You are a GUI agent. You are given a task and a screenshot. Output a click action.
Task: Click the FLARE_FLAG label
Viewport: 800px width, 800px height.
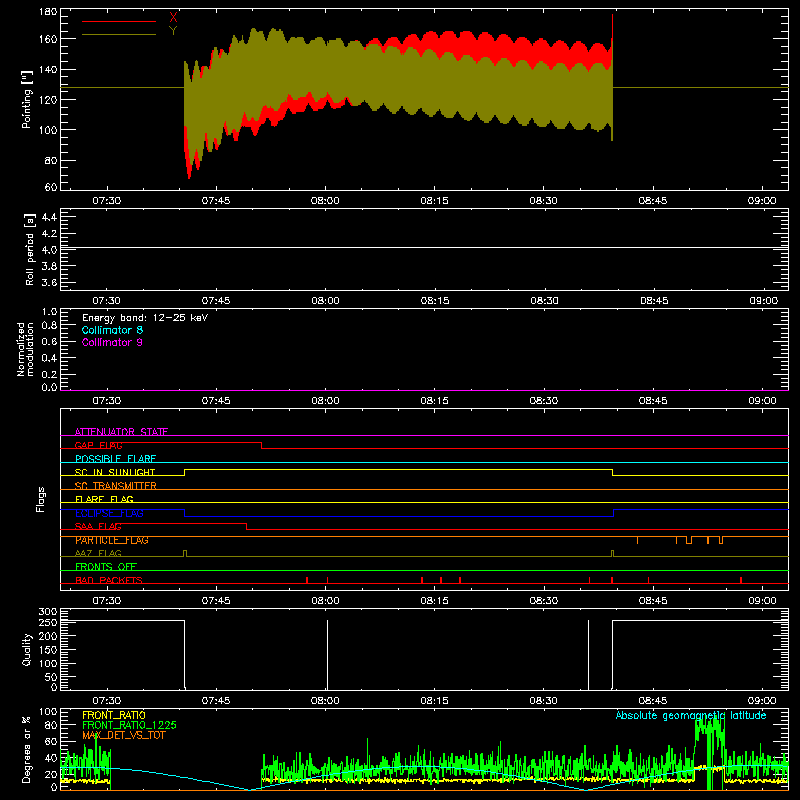pyautogui.click(x=104, y=499)
